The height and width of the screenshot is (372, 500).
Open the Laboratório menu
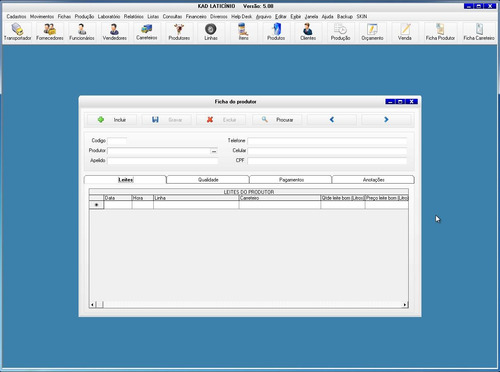click(109, 16)
